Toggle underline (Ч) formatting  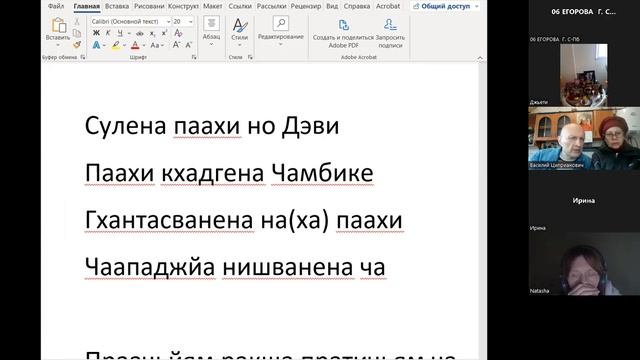[120, 33]
